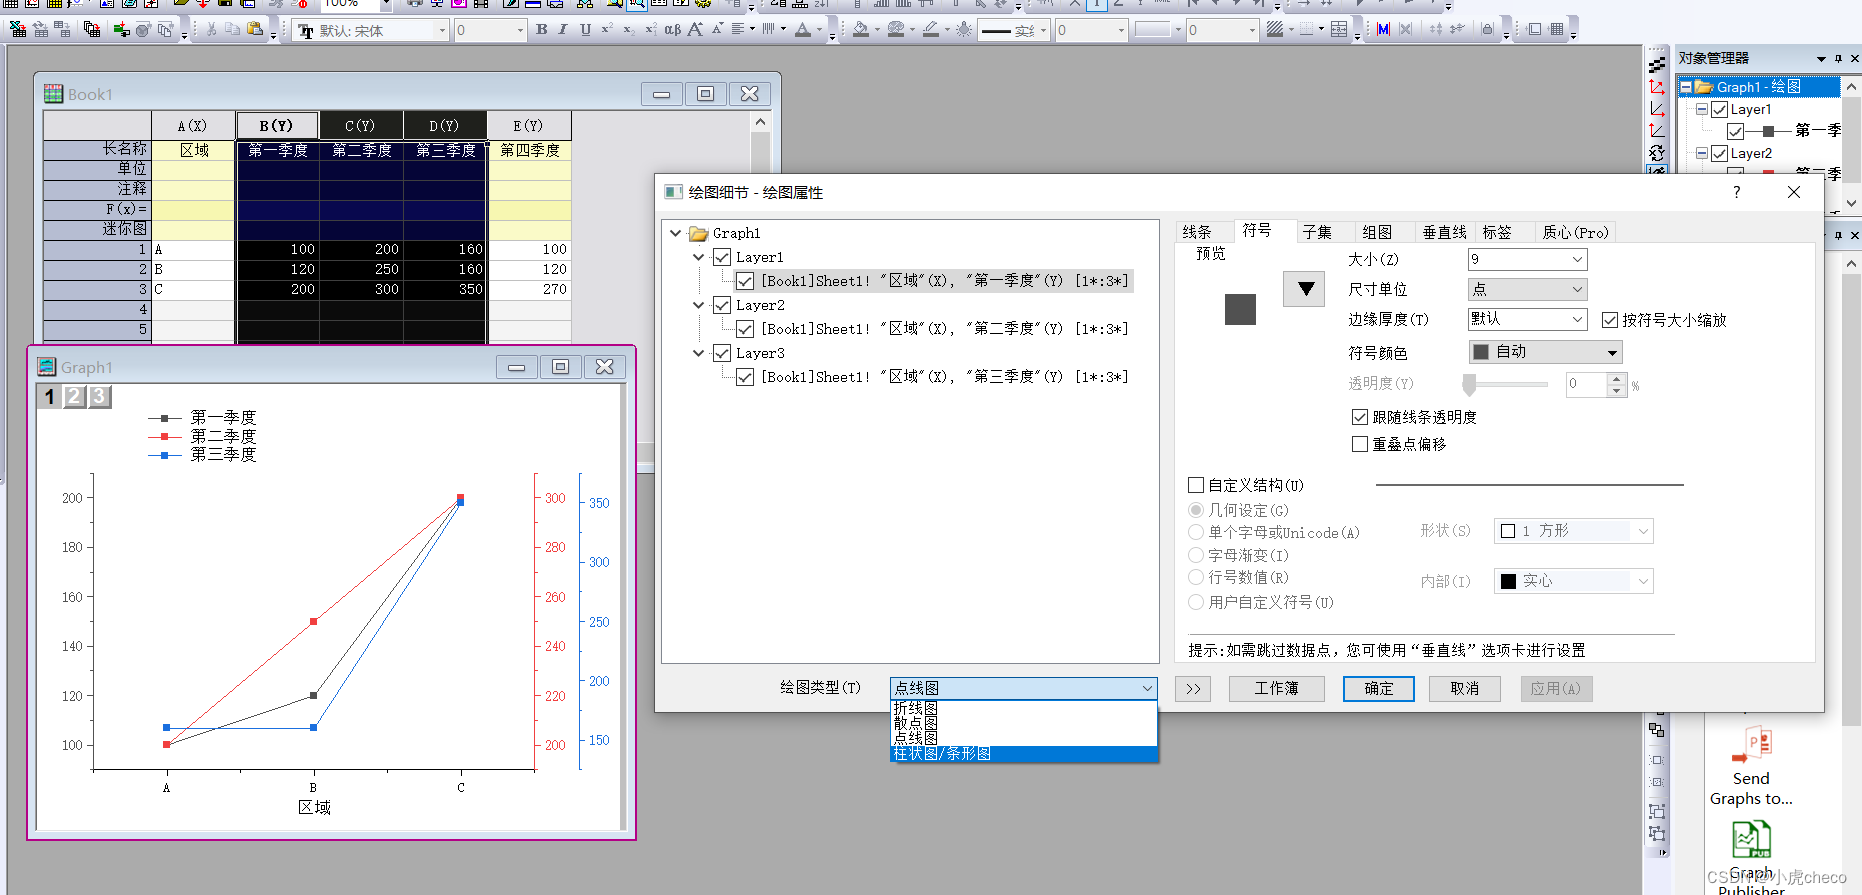Select column C(Y) header in Book1
1862x895 pixels.
pos(361,126)
